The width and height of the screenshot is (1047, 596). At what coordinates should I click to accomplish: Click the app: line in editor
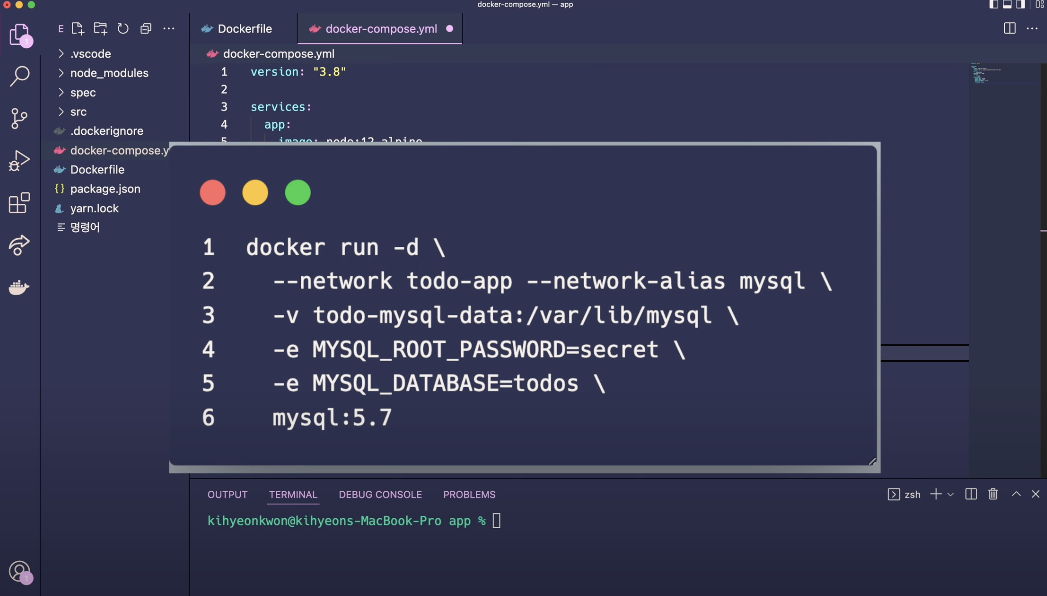(277, 124)
